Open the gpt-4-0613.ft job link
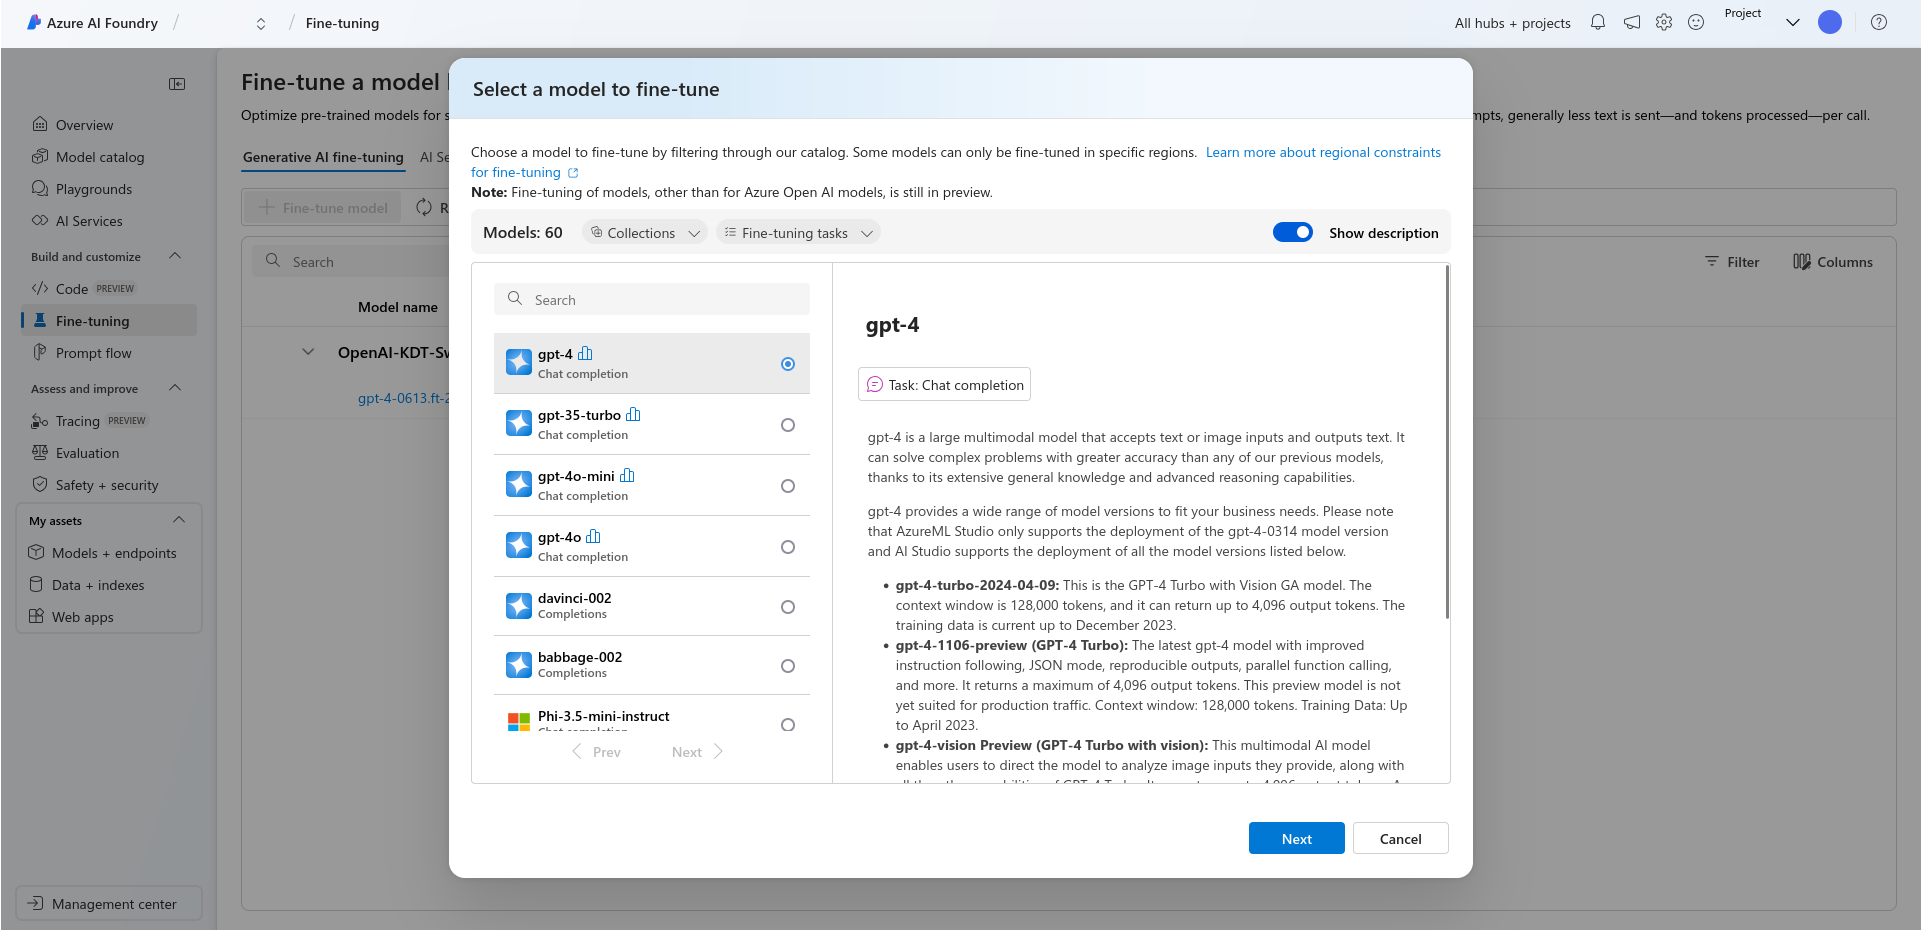Screen dimensions: 1922x930 (x=403, y=398)
